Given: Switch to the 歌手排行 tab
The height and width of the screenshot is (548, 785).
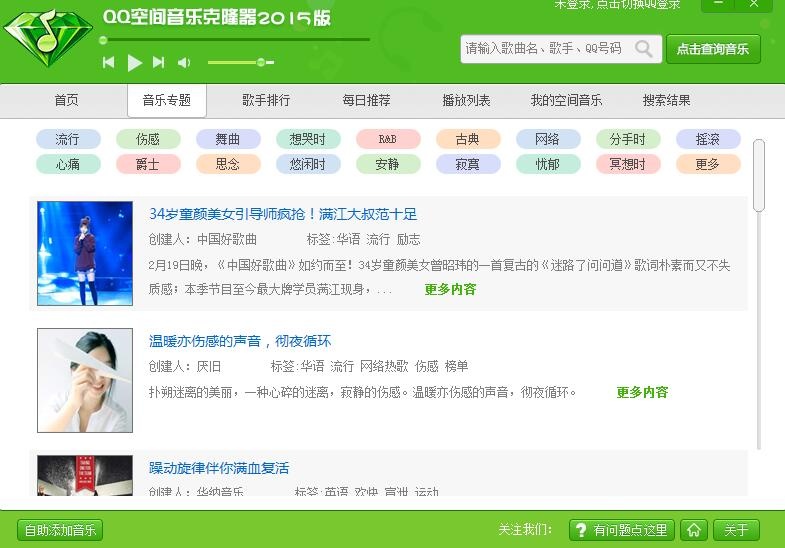Looking at the screenshot, I should point(266,100).
